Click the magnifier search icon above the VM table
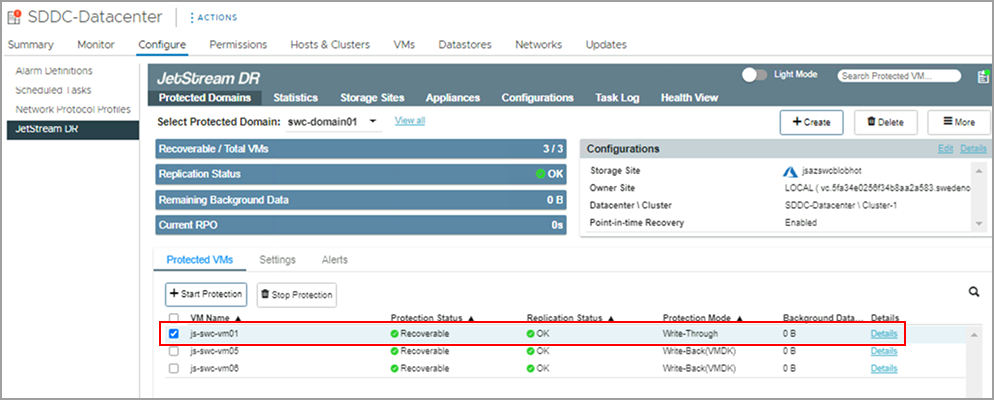The width and height of the screenshot is (994, 400). (973, 292)
